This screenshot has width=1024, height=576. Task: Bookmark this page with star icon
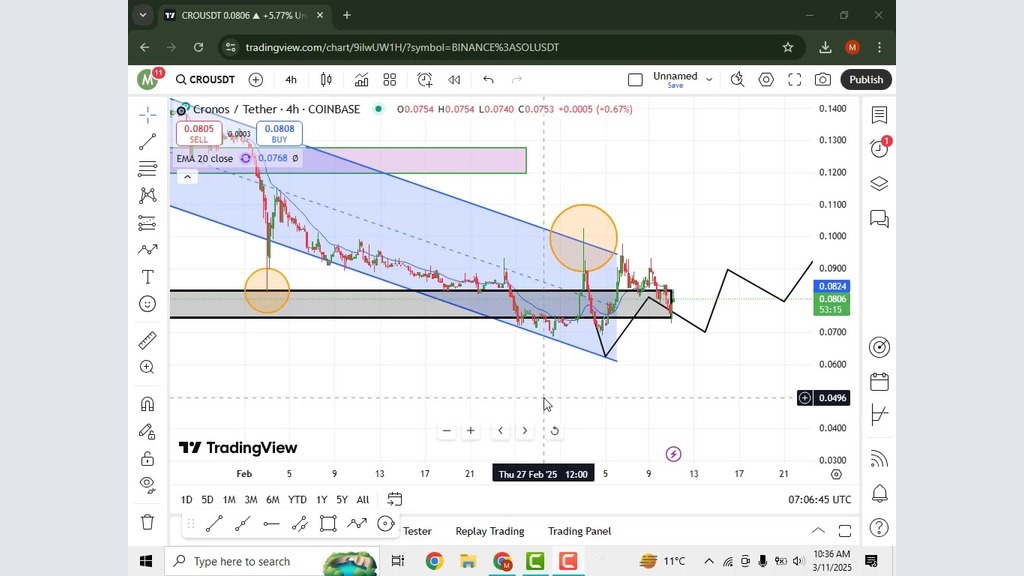click(788, 47)
